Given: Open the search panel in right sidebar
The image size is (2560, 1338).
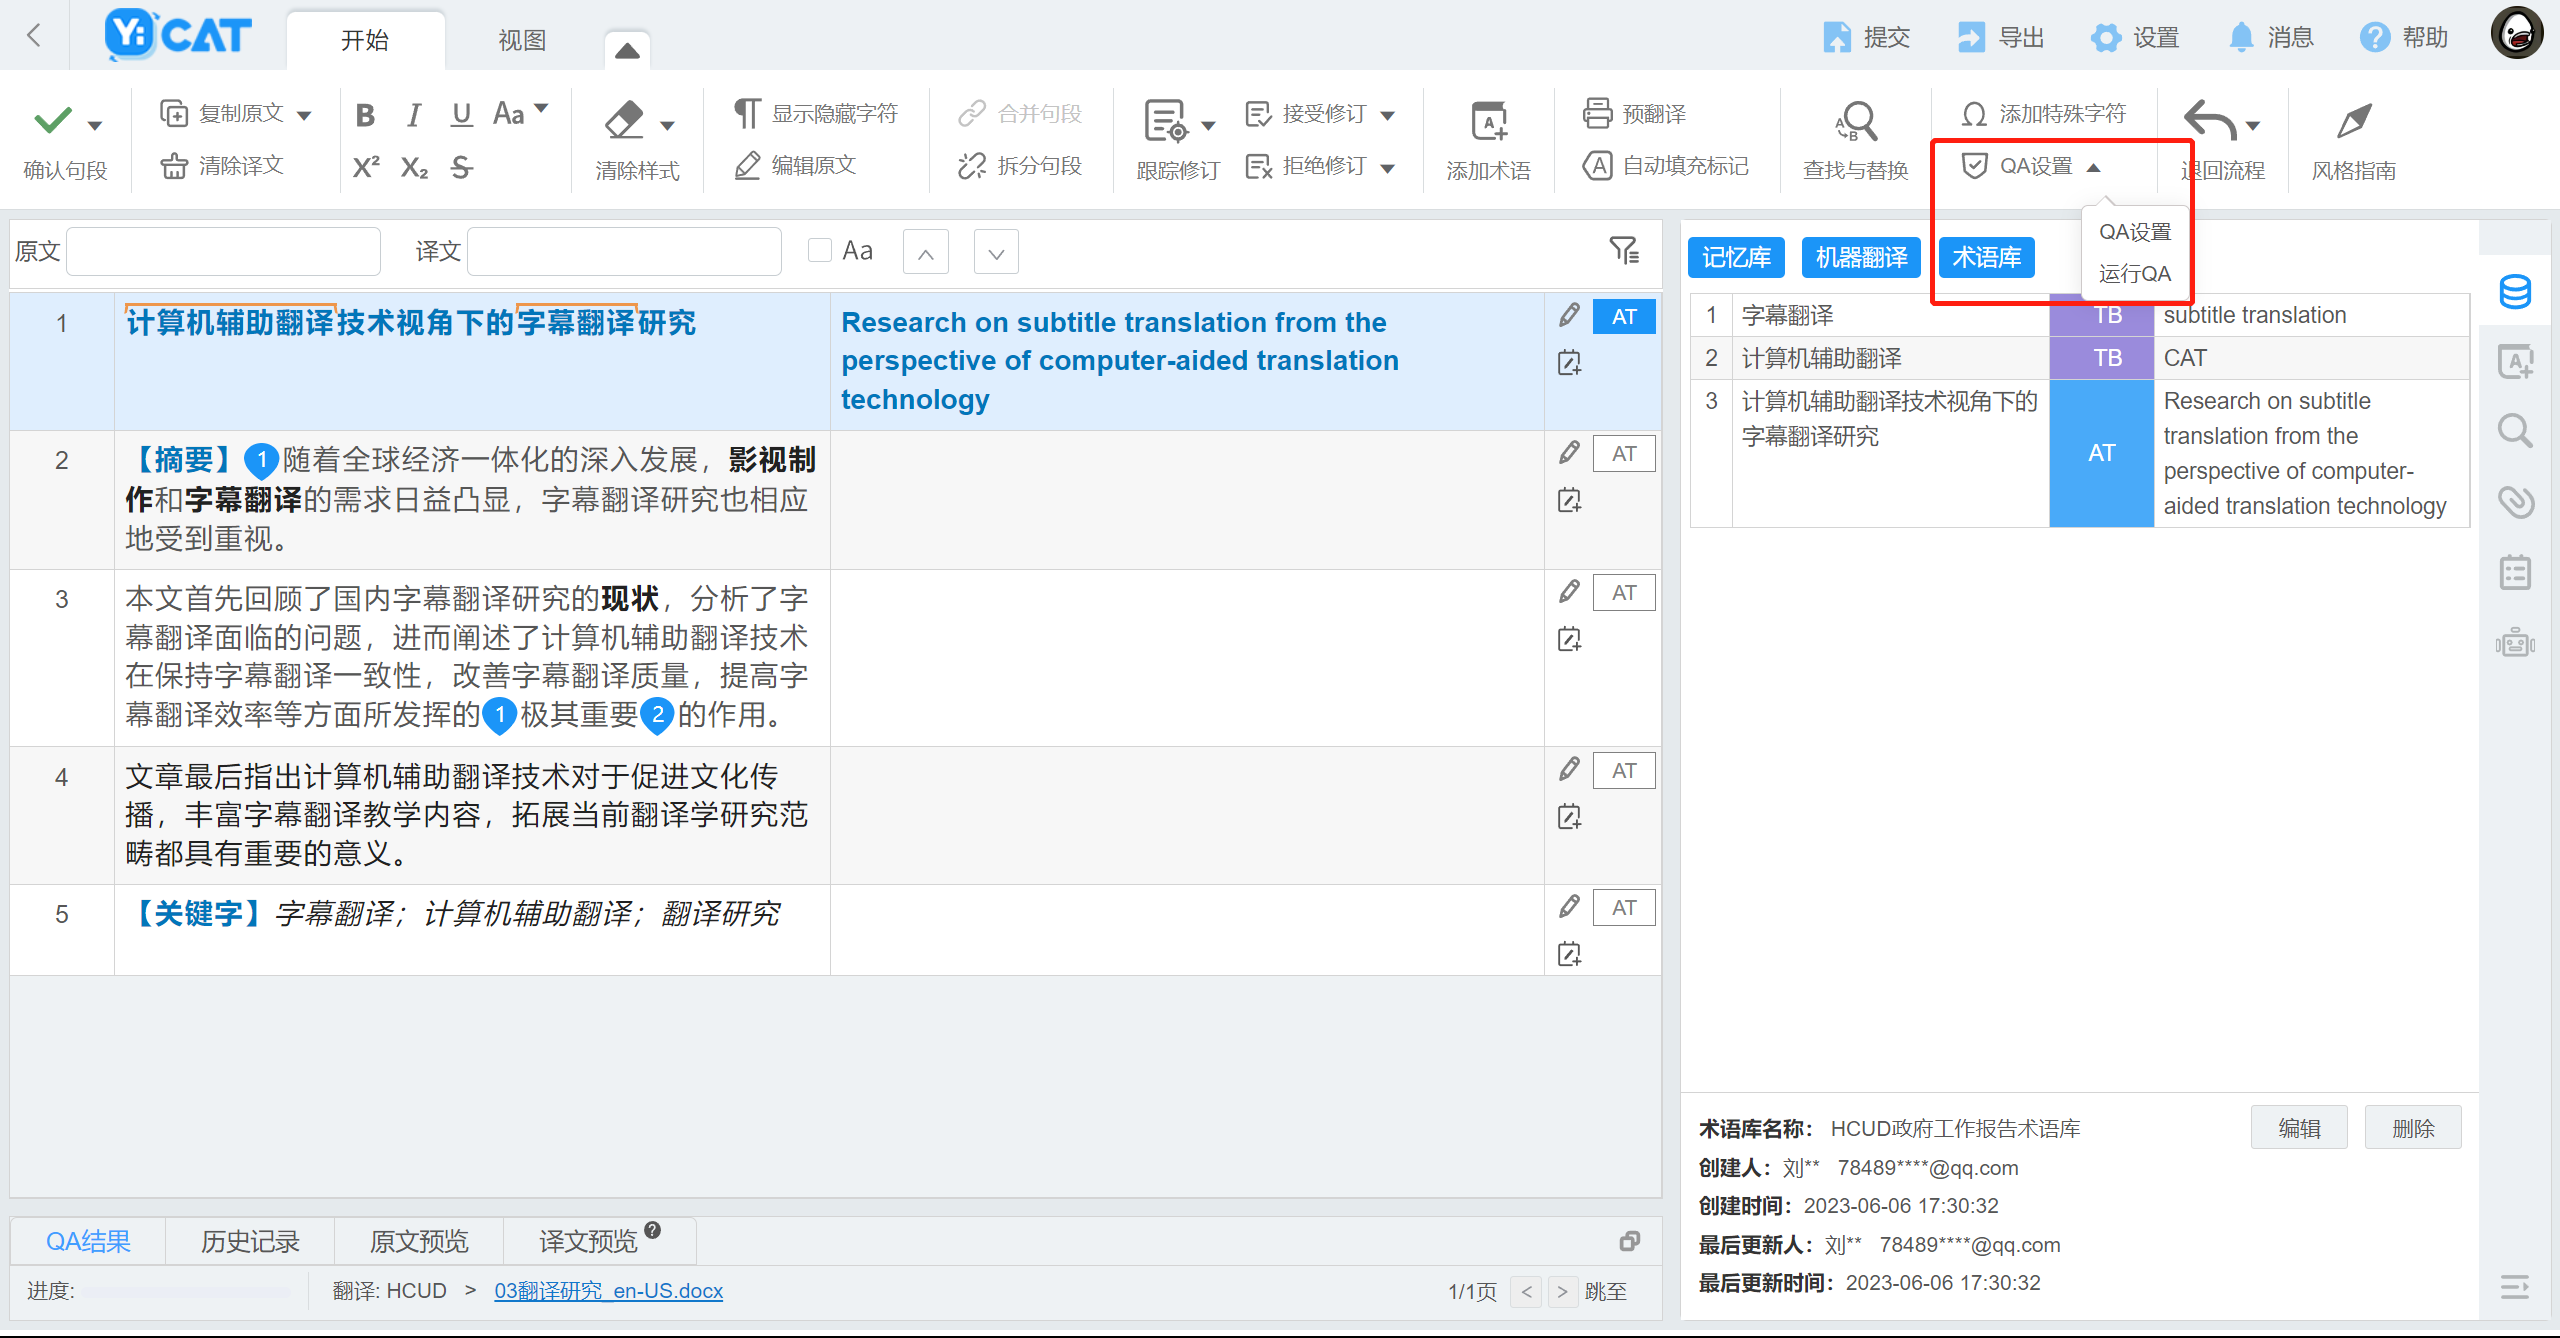Looking at the screenshot, I should pos(2514,431).
